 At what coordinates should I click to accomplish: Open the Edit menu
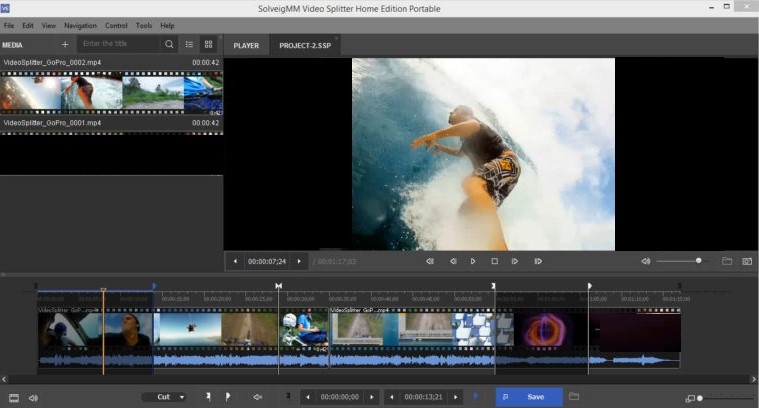[x=28, y=26]
